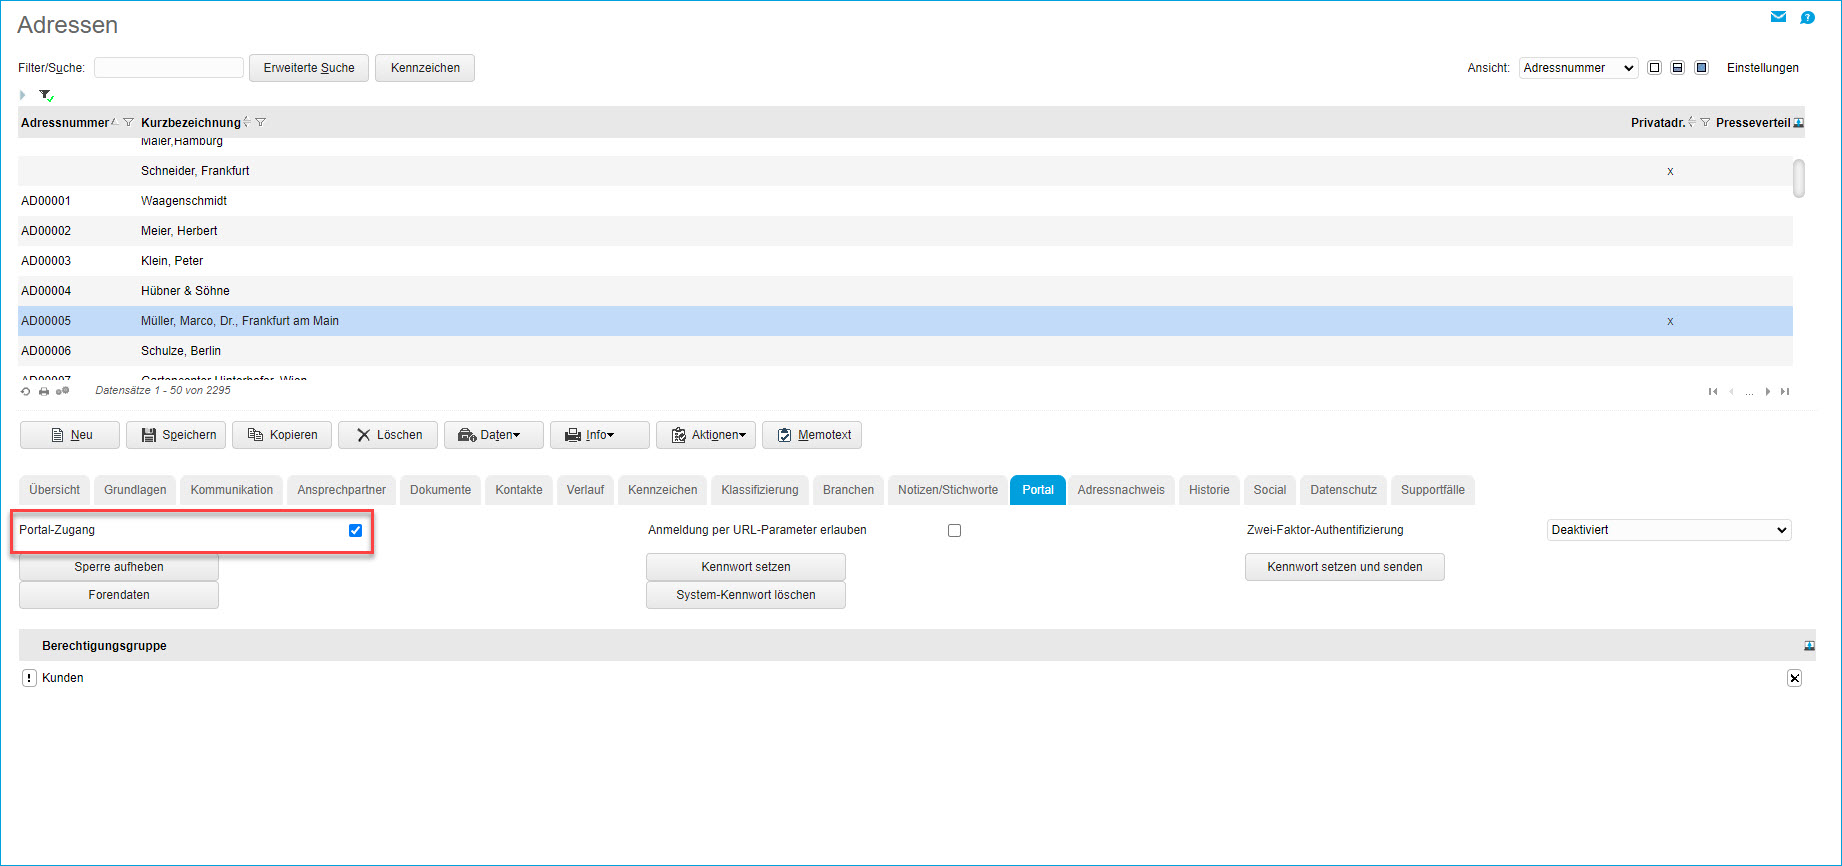This screenshot has height=866, width=1842.
Task: Go to the Dokumente tab
Action: pyautogui.click(x=440, y=490)
